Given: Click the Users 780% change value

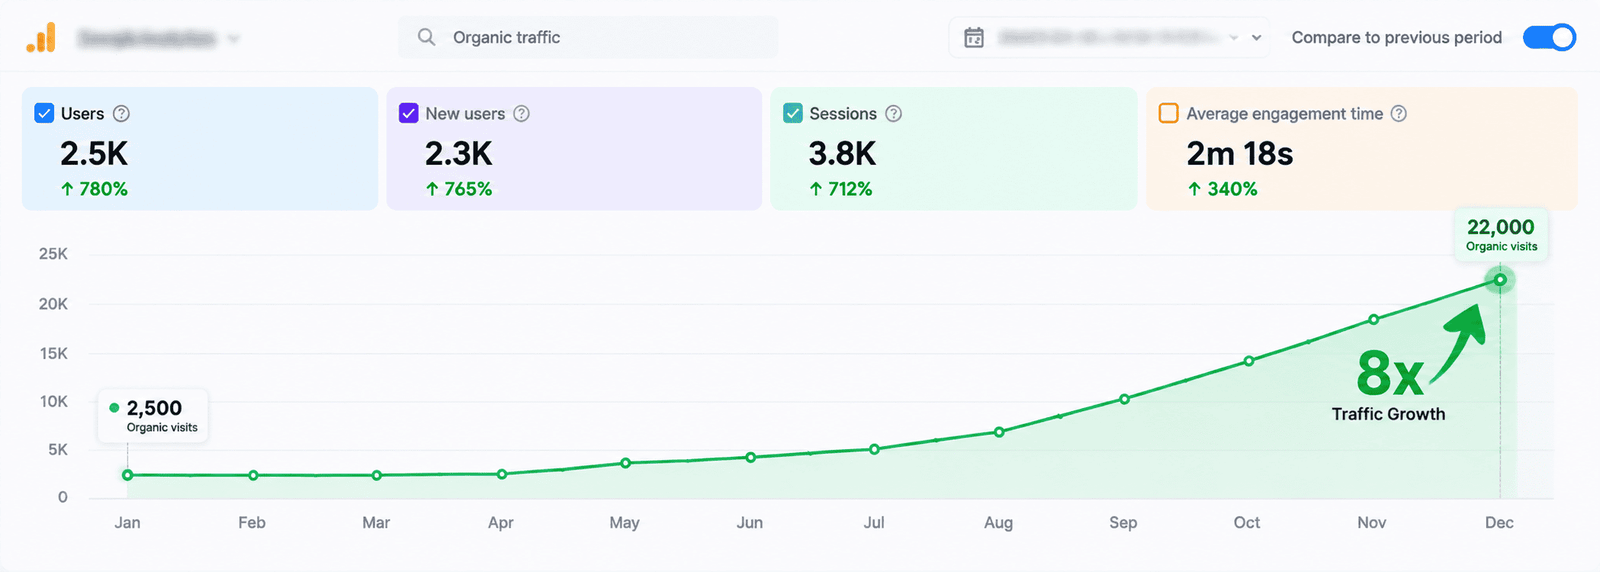Looking at the screenshot, I should click(95, 189).
